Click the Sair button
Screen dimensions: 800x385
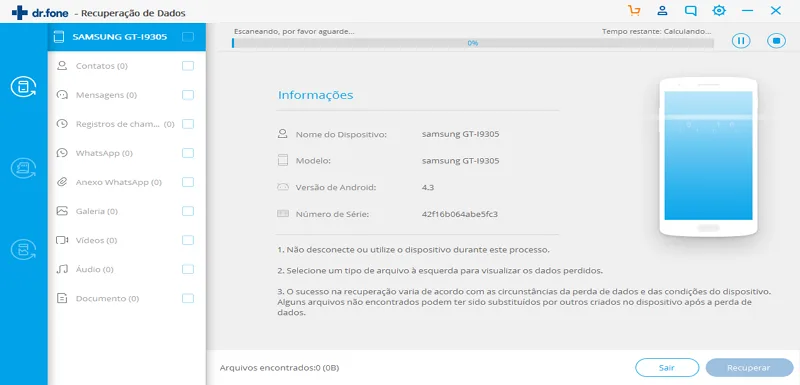(667, 367)
